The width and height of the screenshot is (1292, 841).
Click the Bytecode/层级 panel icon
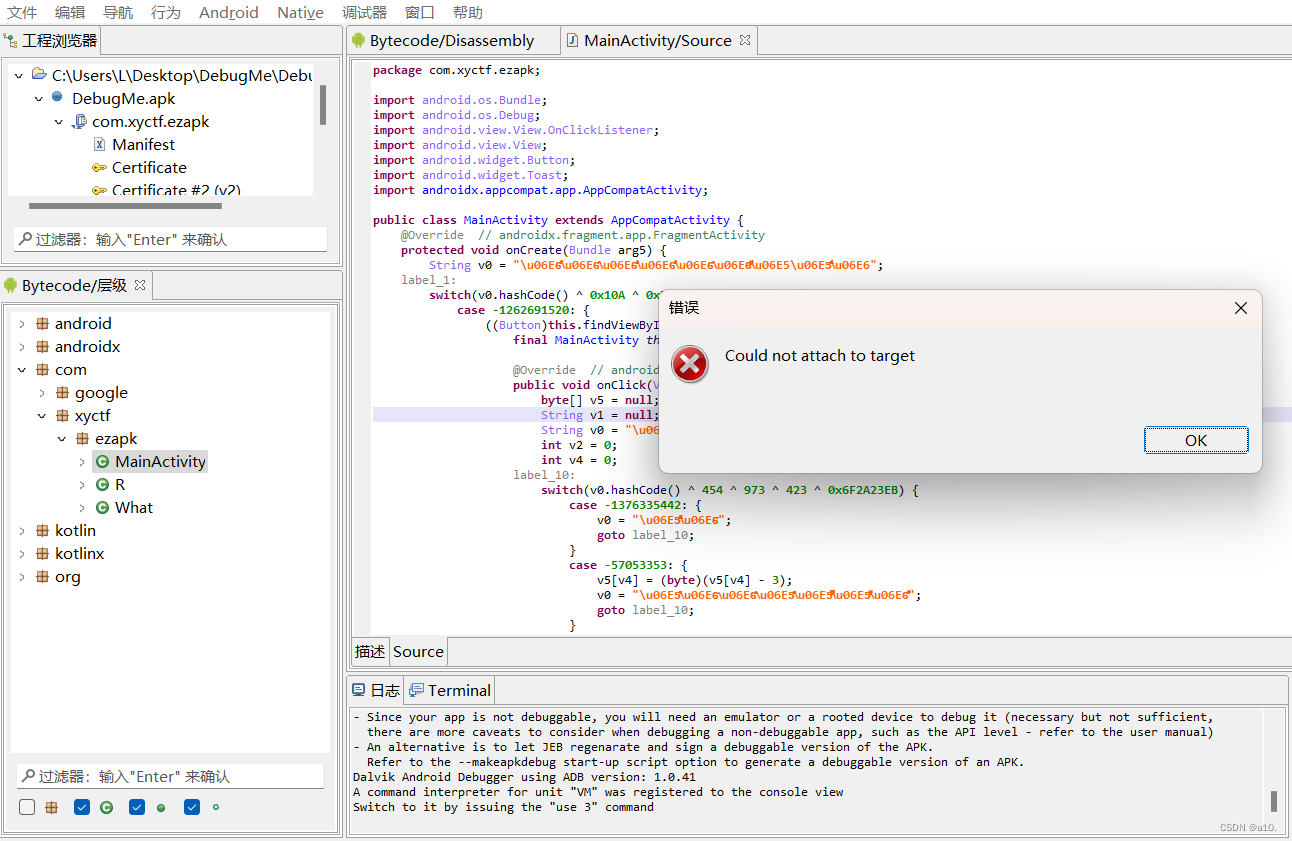(x=10, y=284)
